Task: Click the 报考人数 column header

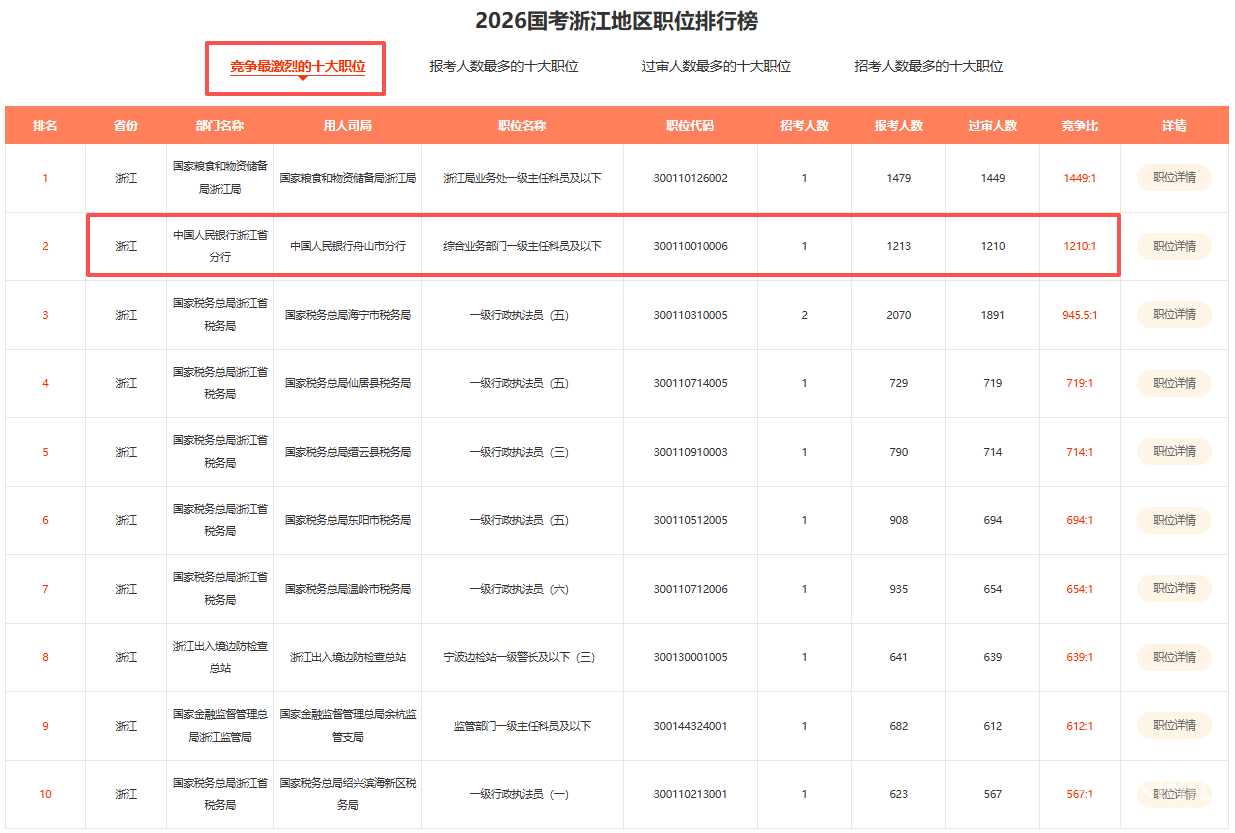Action: pyautogui.click(x=898, y=126)
